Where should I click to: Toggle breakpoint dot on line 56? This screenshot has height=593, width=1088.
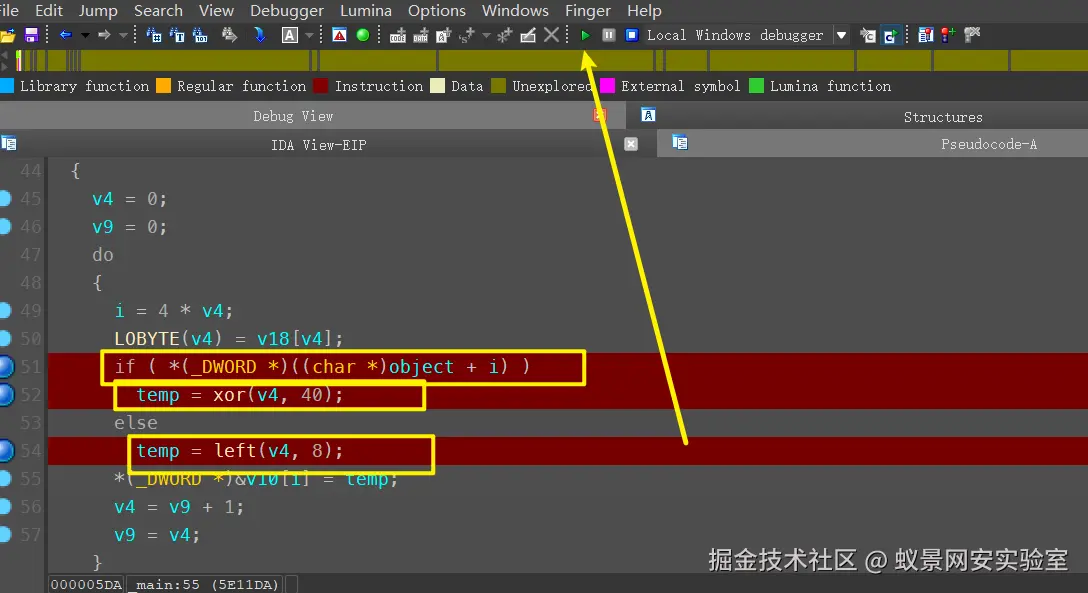pyautogui.click(x=5, y=506)
